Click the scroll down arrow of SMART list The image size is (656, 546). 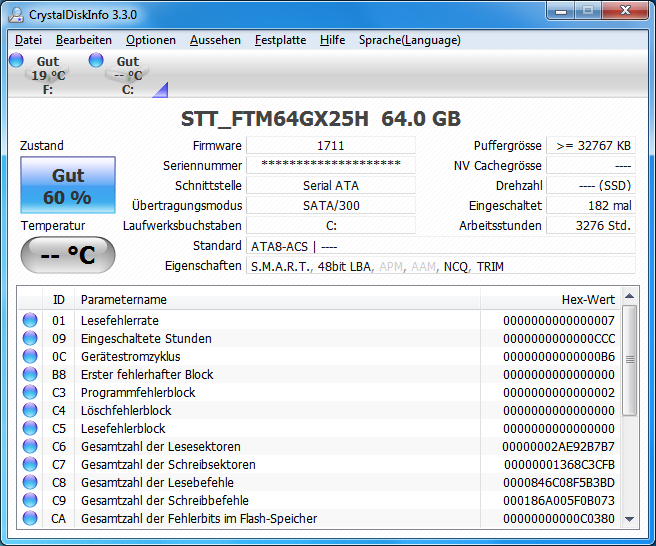pyautogui.click(x=629, y=519)
